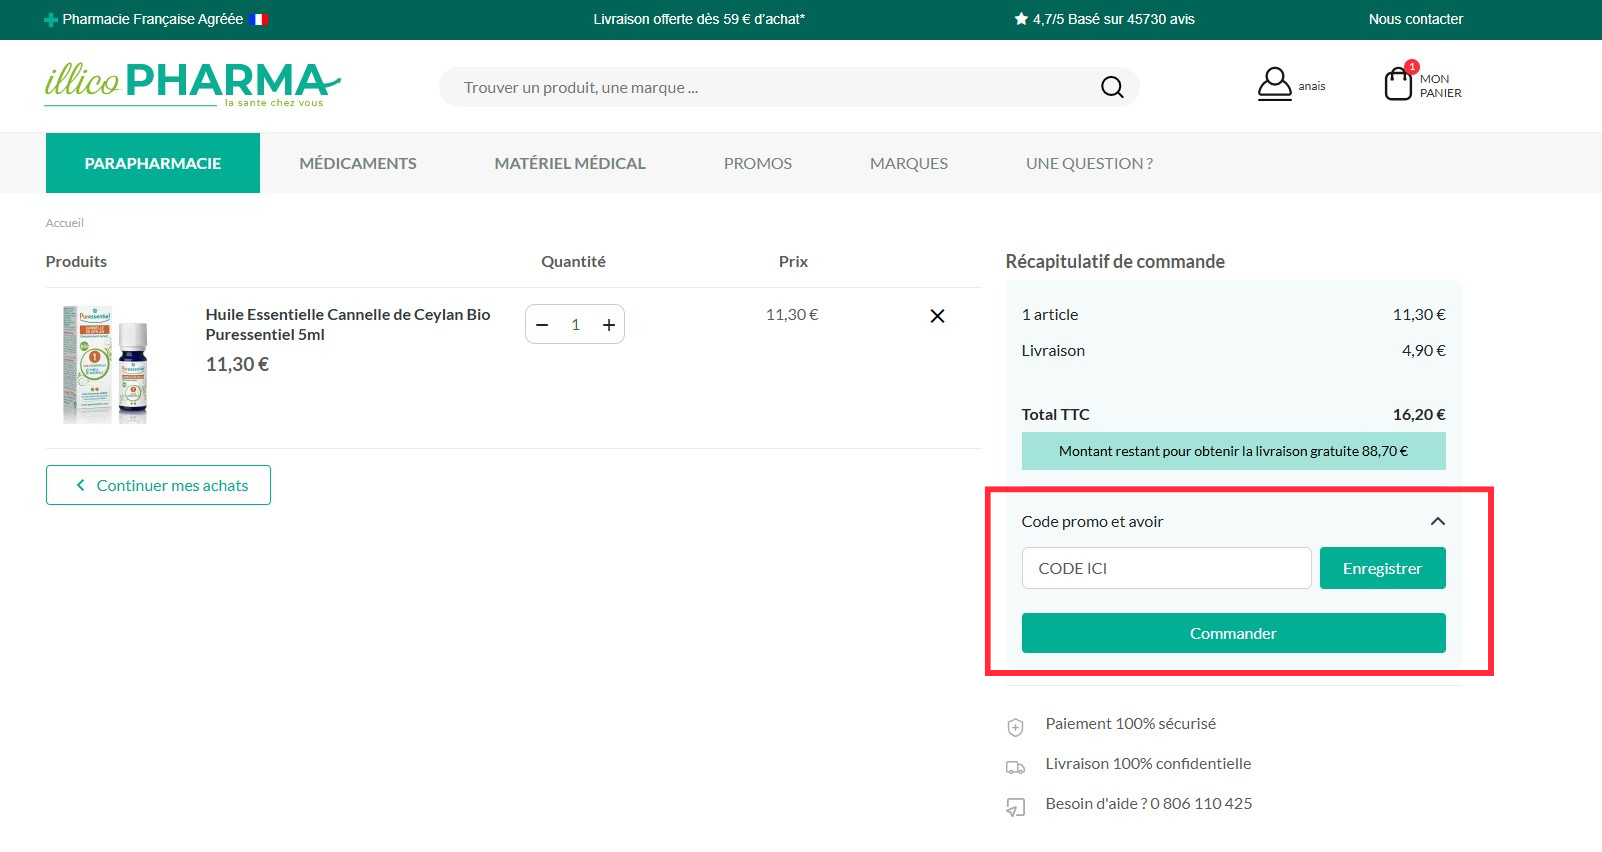Open the Parapharmacie tab

click(x=153, y=163)
